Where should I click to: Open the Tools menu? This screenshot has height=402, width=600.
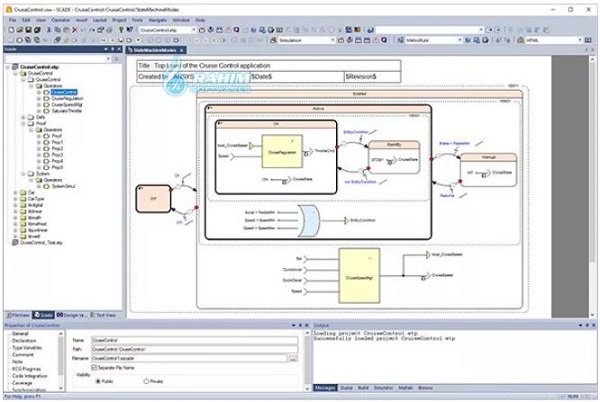click(x=137, y=20)
